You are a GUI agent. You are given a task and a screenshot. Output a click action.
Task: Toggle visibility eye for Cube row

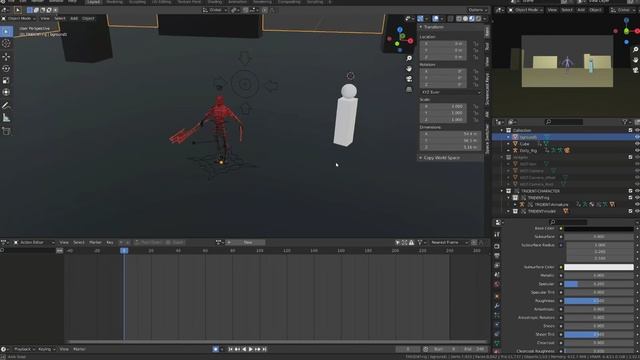pos(637,144)
